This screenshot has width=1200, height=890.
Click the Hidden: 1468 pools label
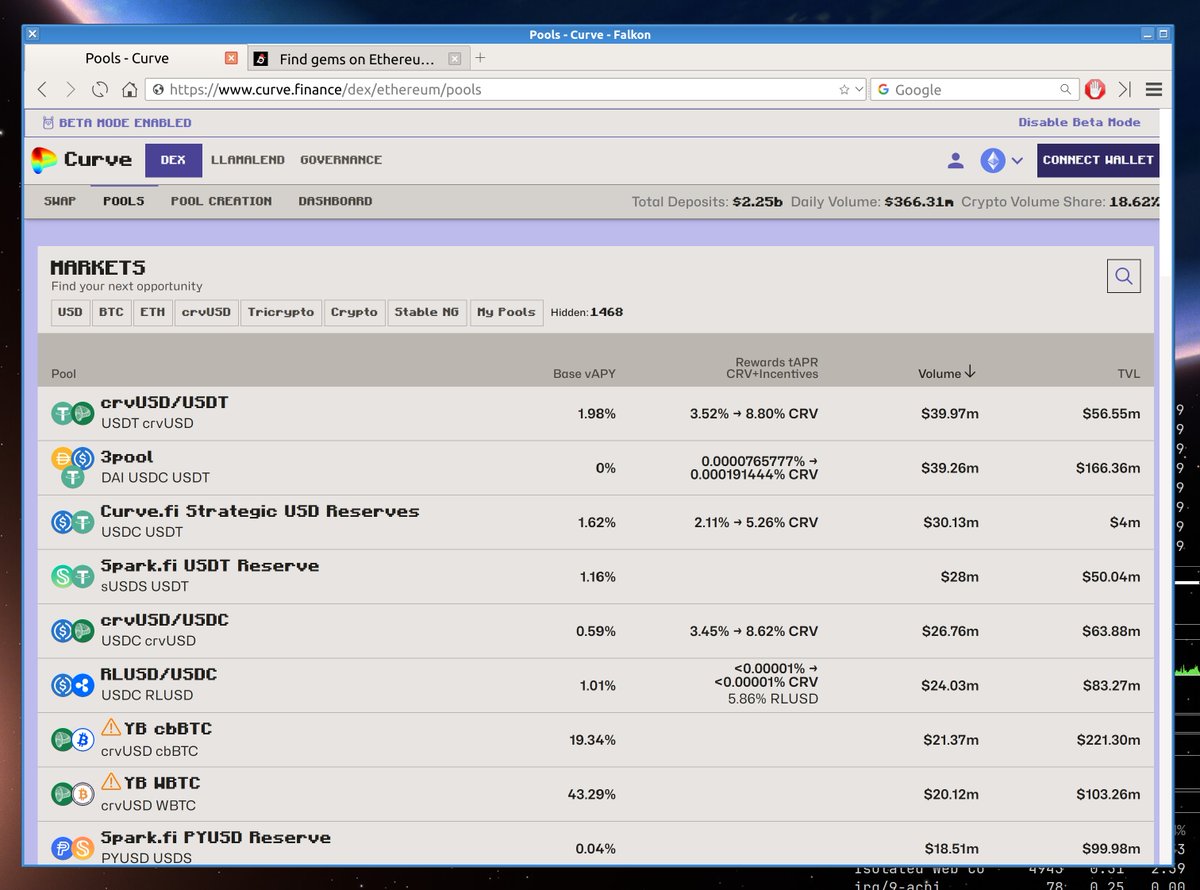click(587, 312)
